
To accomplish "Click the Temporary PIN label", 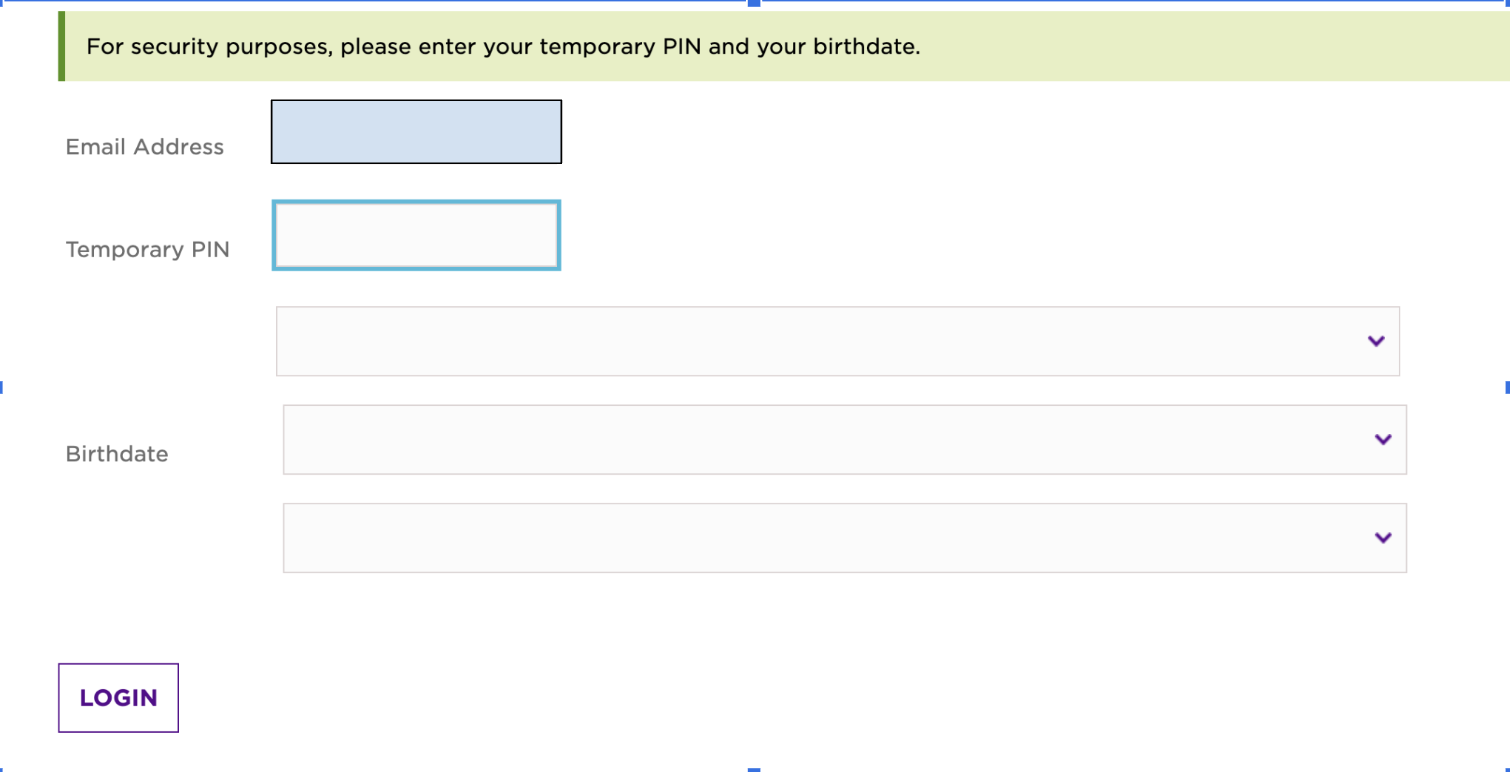I will (x=148, y=250).
